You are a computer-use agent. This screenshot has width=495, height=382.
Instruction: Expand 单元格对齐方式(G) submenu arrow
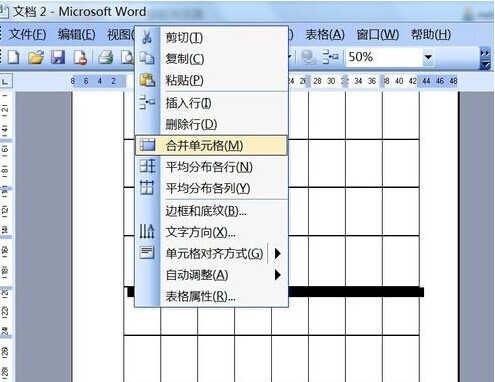click(x=277, y=254)
